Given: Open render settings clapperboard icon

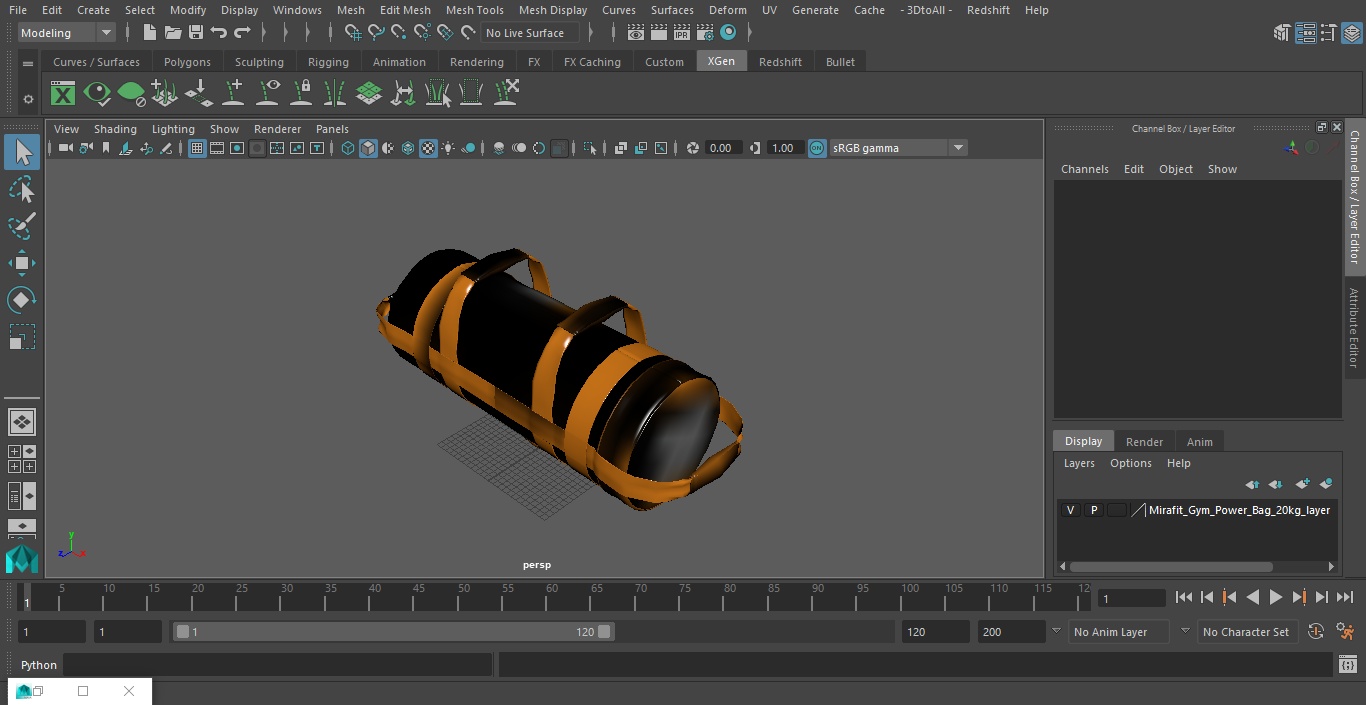Looking at the screenshot, I should pos(705,33).
